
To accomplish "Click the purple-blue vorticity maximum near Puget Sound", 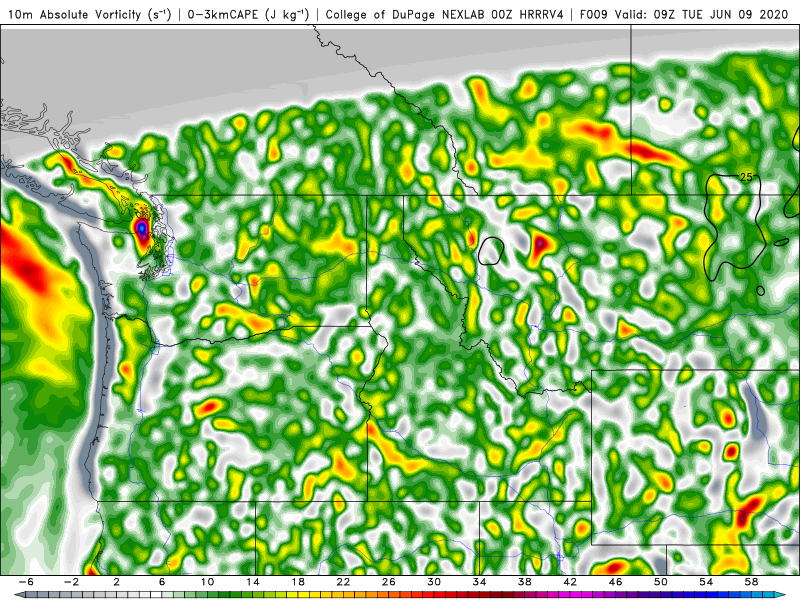I will click(x=141, y=228).
